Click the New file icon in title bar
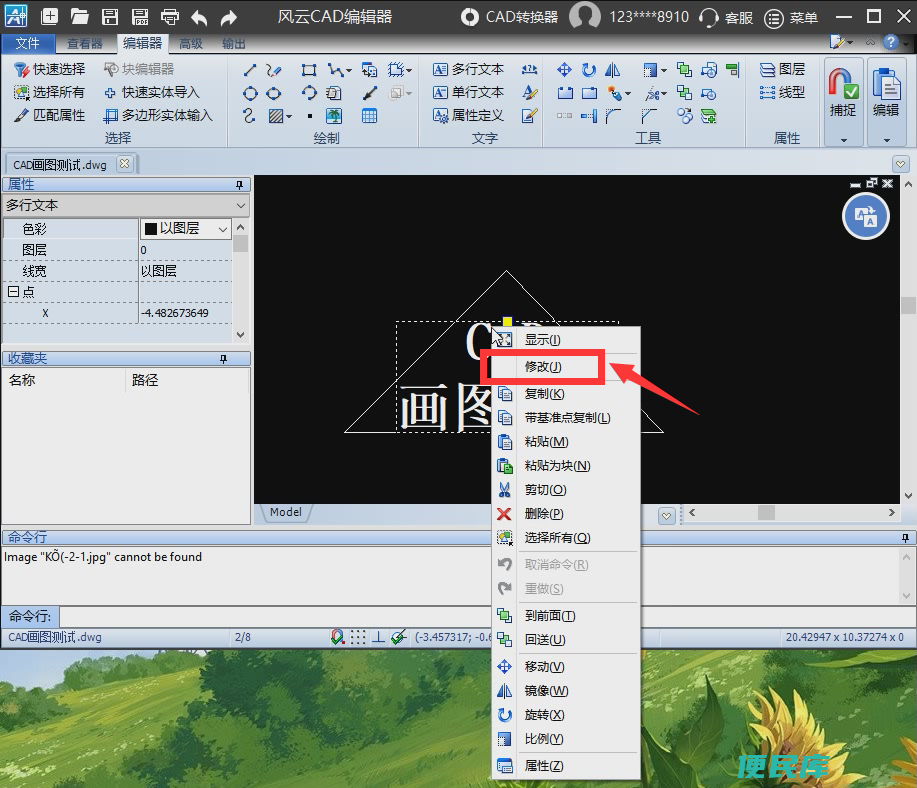917x788 pixels. click(49, 16)
